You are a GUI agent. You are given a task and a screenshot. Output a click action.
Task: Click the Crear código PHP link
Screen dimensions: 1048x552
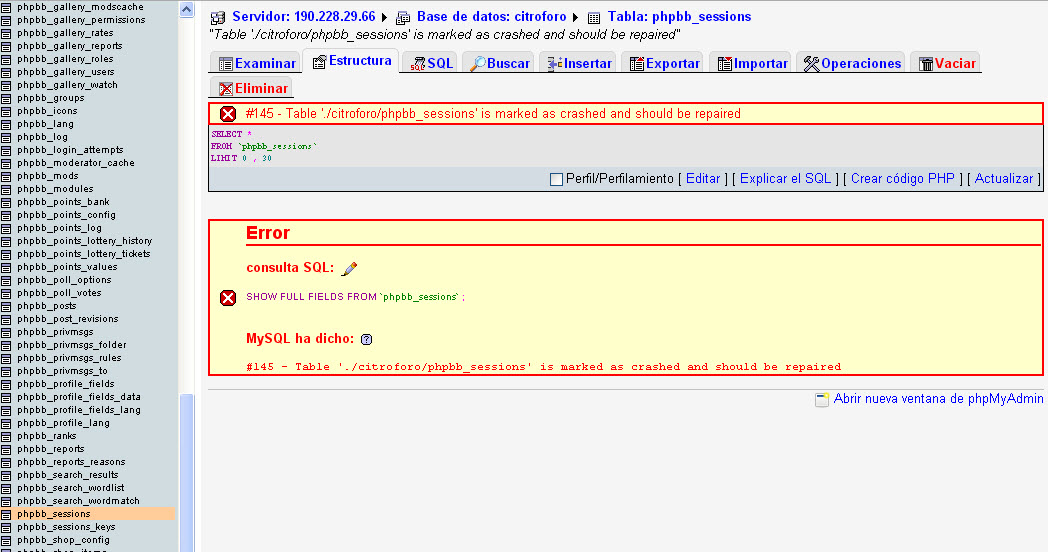(x=902, y=179)
